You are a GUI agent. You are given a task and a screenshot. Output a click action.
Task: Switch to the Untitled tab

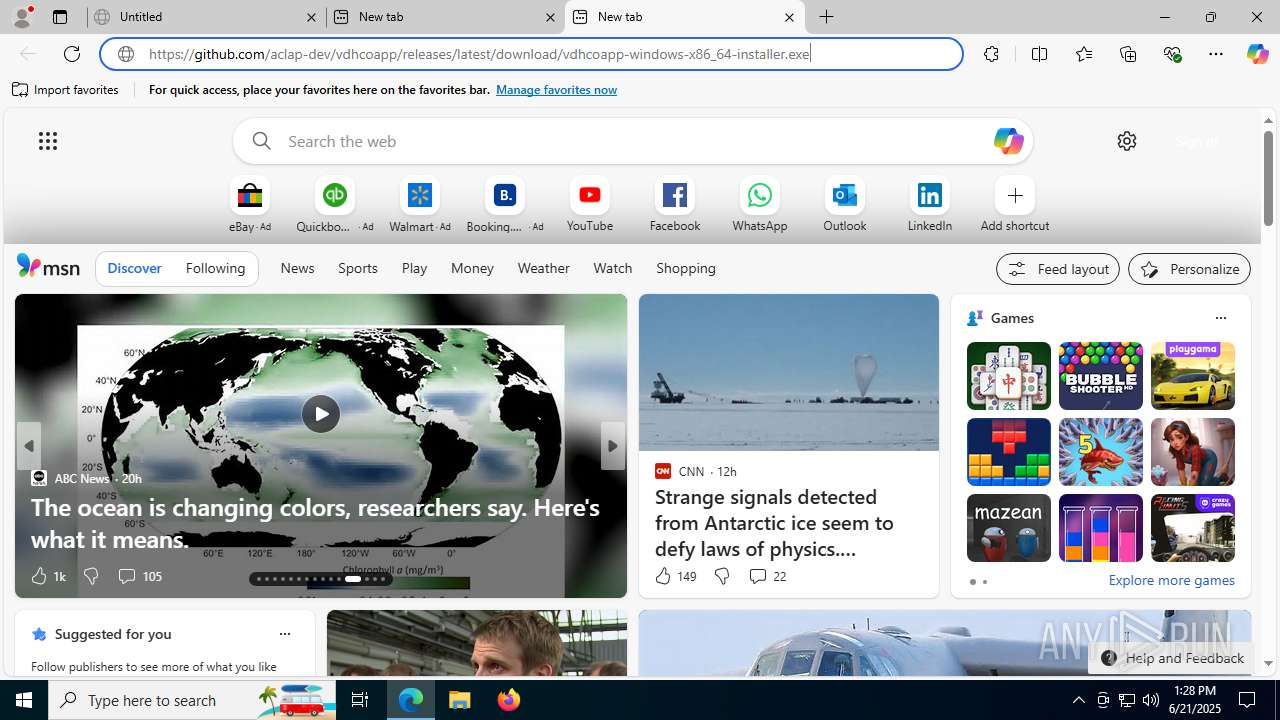pos(207,17)
